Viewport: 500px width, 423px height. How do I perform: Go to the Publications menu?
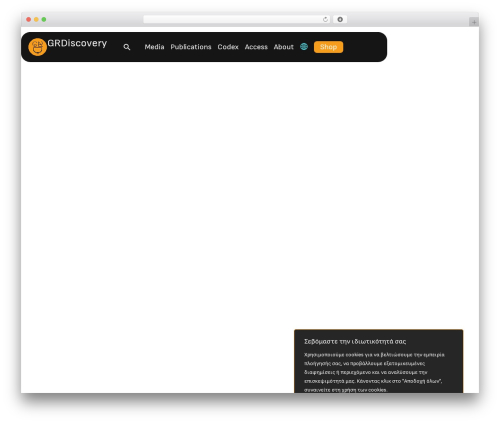191,47
